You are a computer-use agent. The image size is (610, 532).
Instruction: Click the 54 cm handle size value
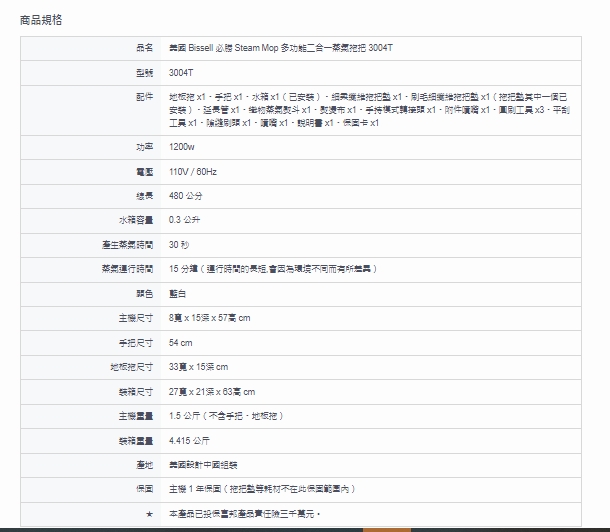(x=181, y=343)
